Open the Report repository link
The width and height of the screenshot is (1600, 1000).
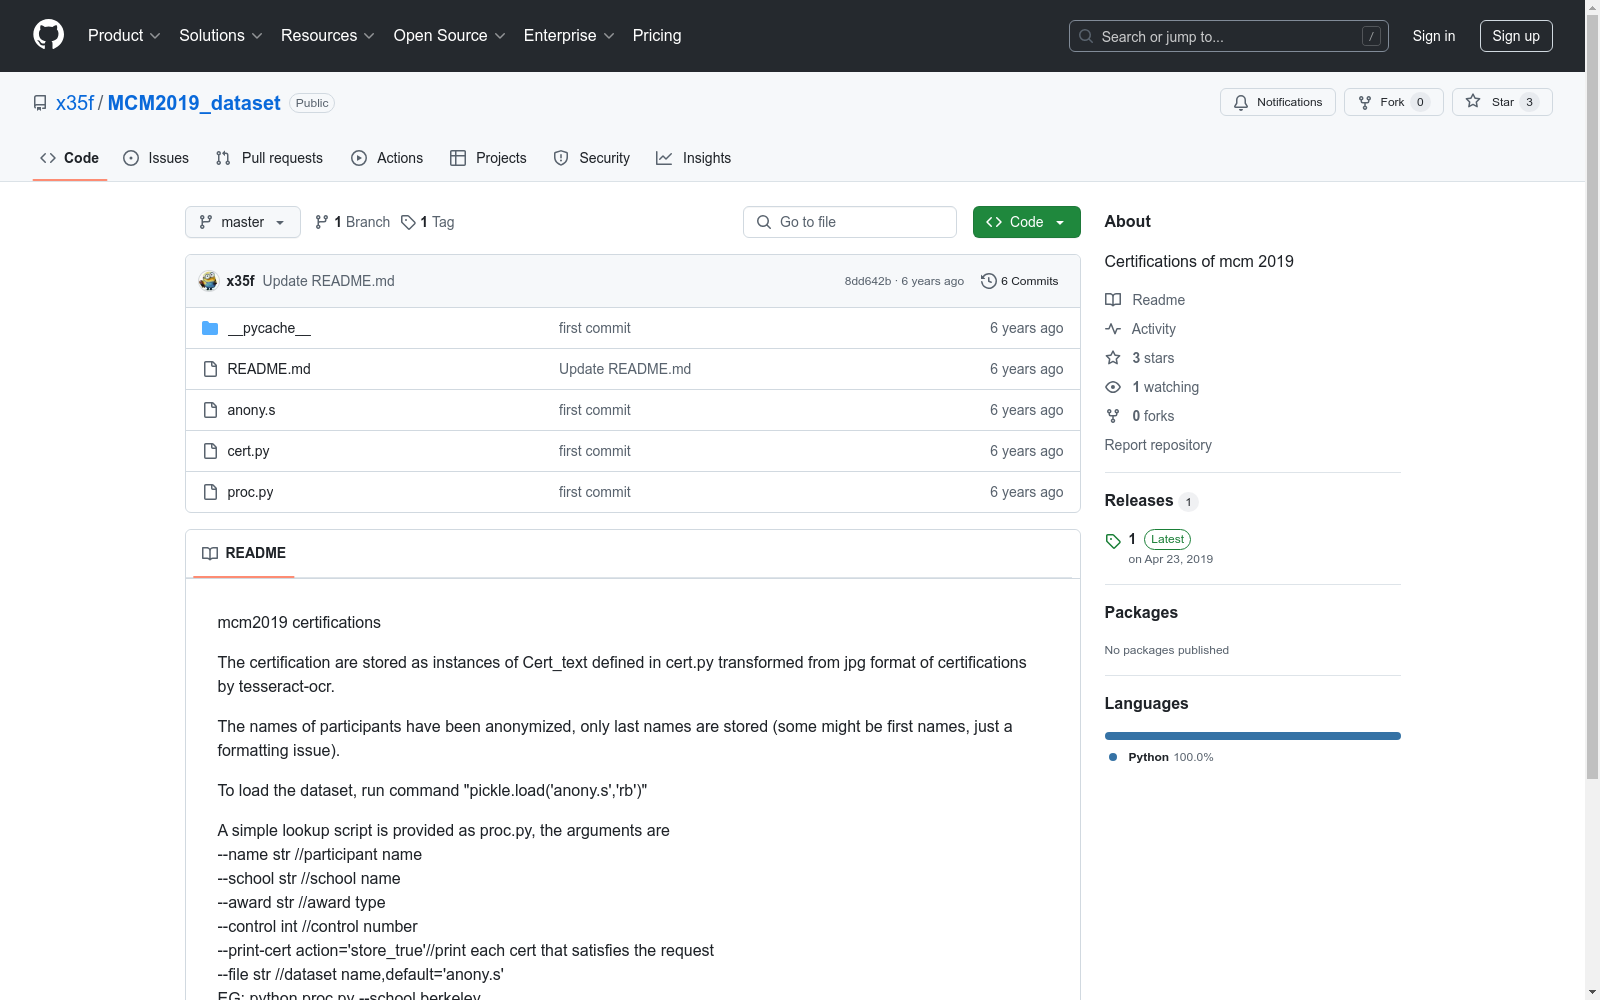click(x=1158, y=445)
